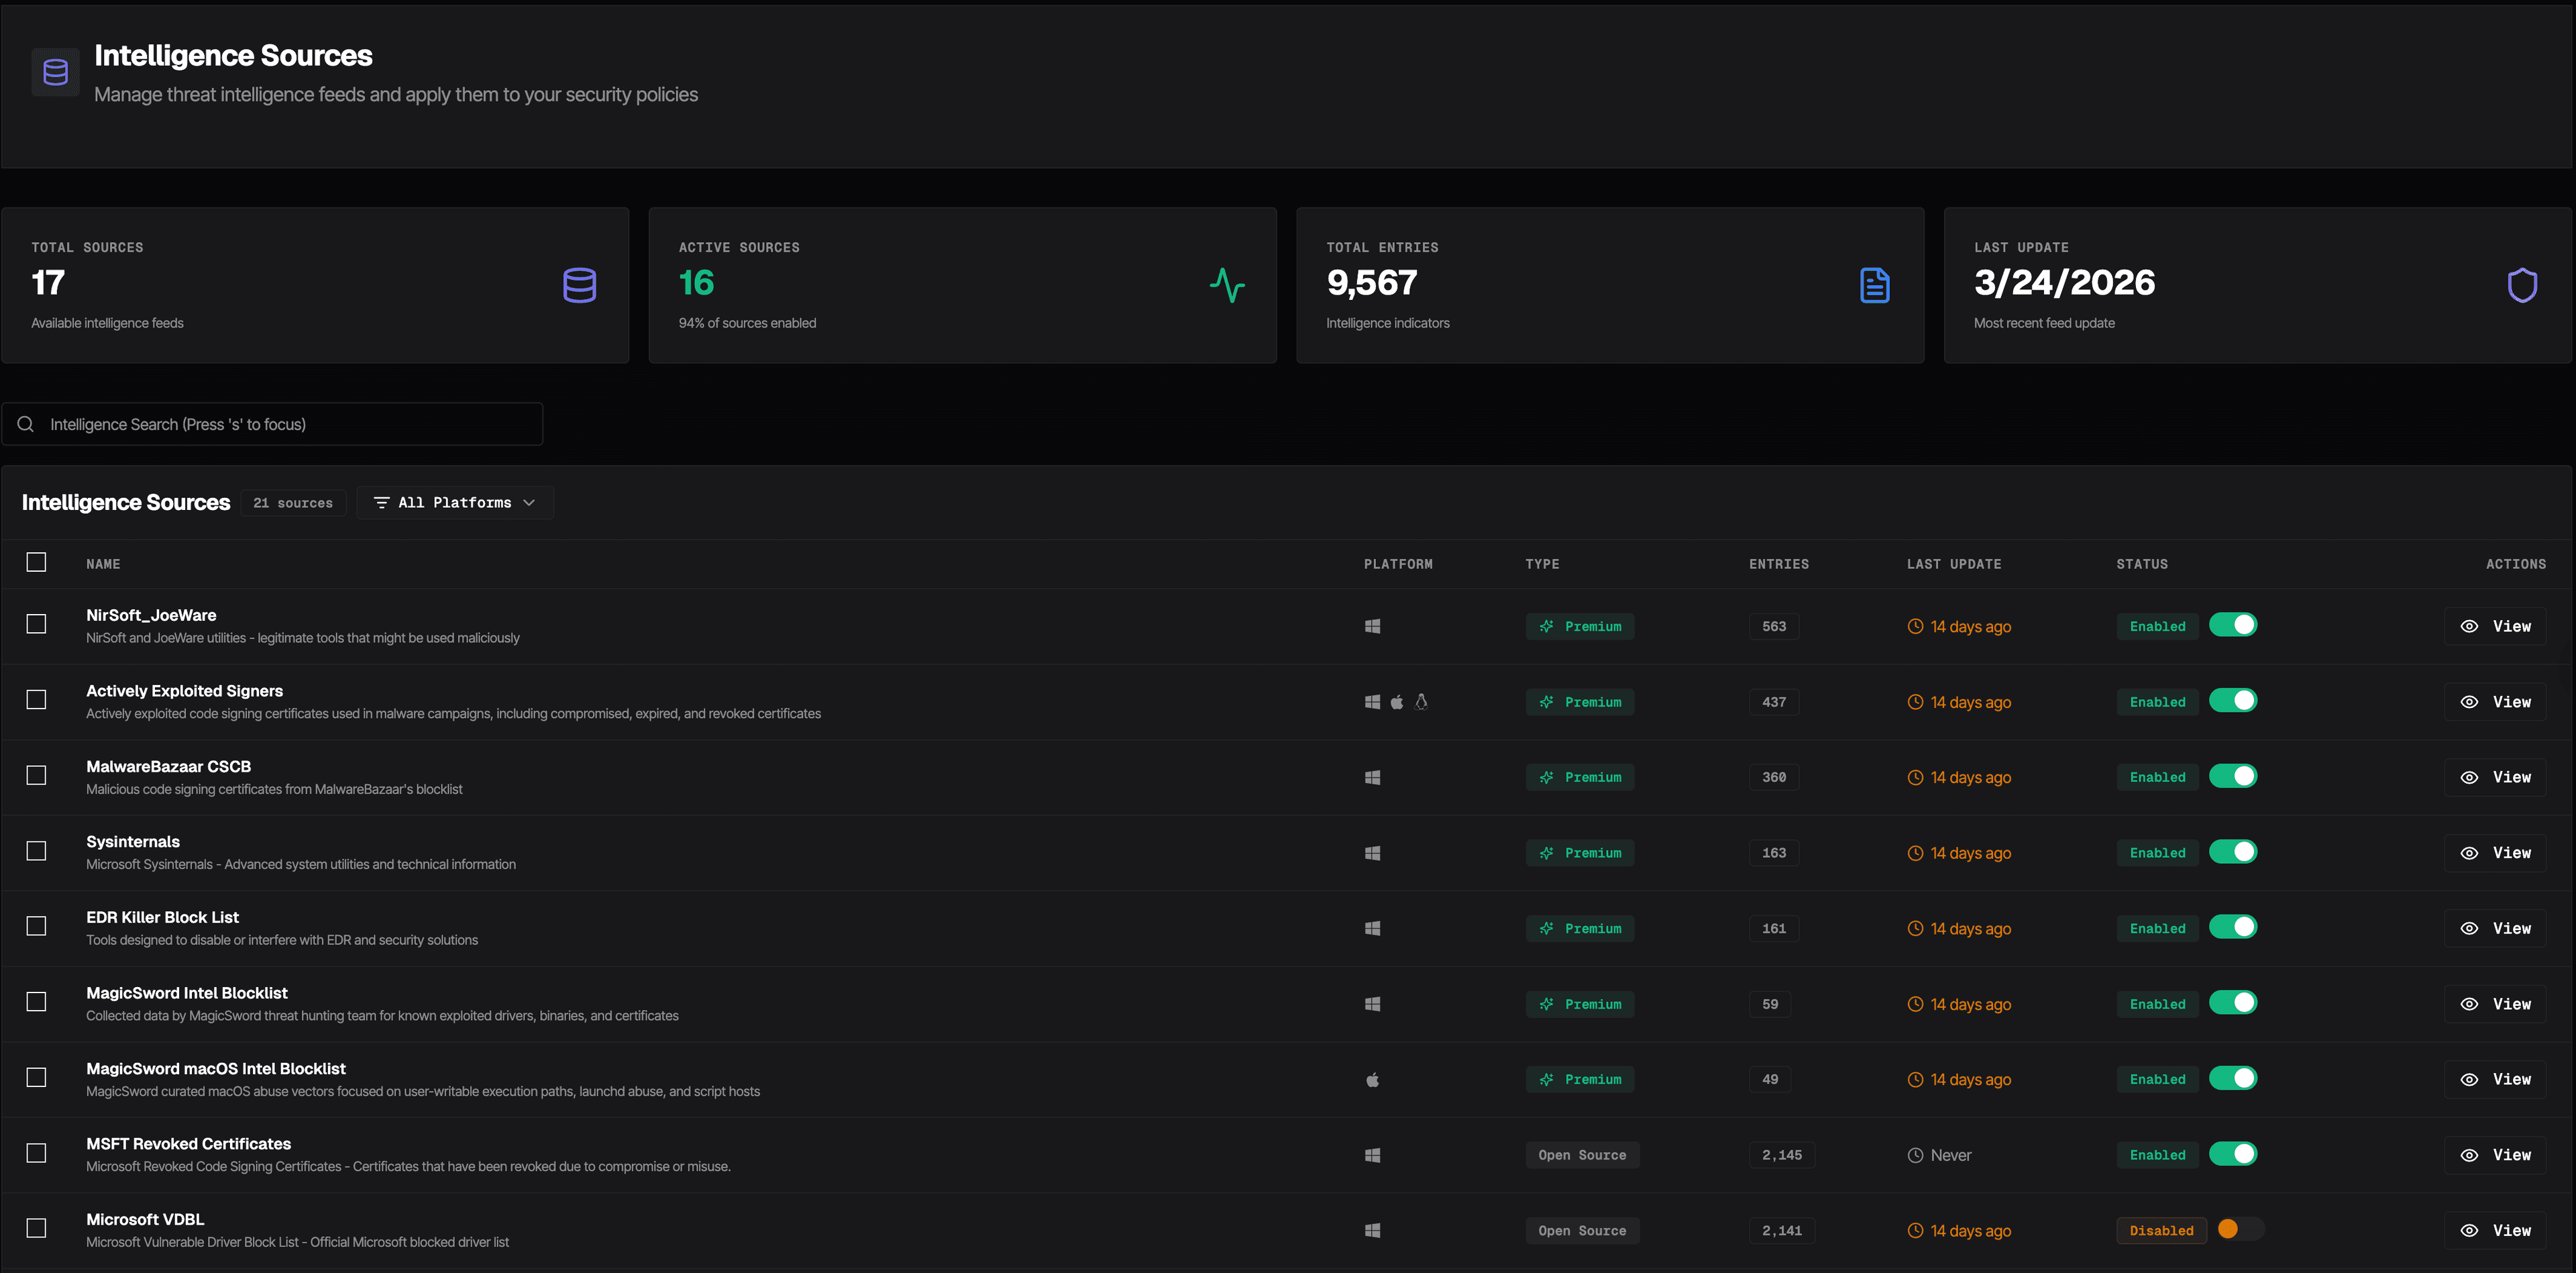The image size is (2576, 1273).
Task: Click the clock icon beside MSFT Revoked Certificates' Never
Action: pyautogui.click(x=1915, y=1154)
